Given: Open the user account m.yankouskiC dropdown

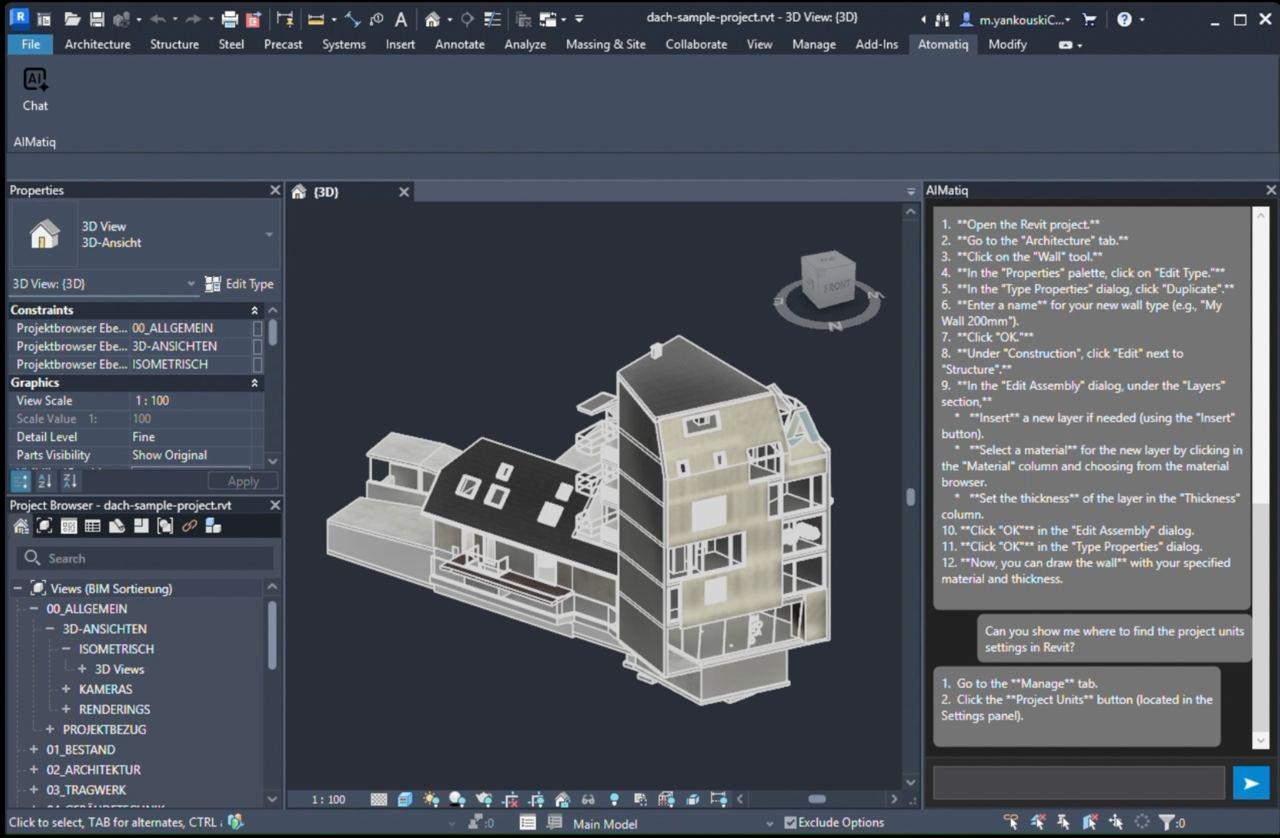Looking at the screenshot, I should (x=1016, y=19).
